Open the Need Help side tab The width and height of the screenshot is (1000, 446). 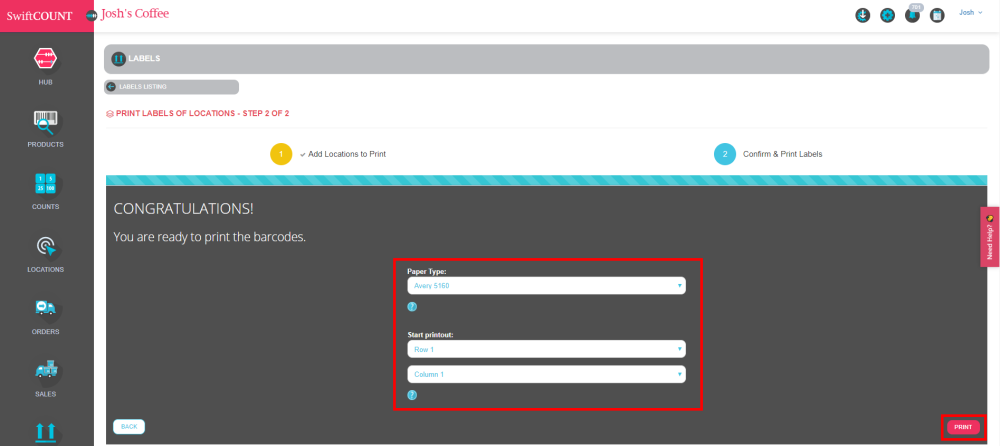[x=990, y=237]
